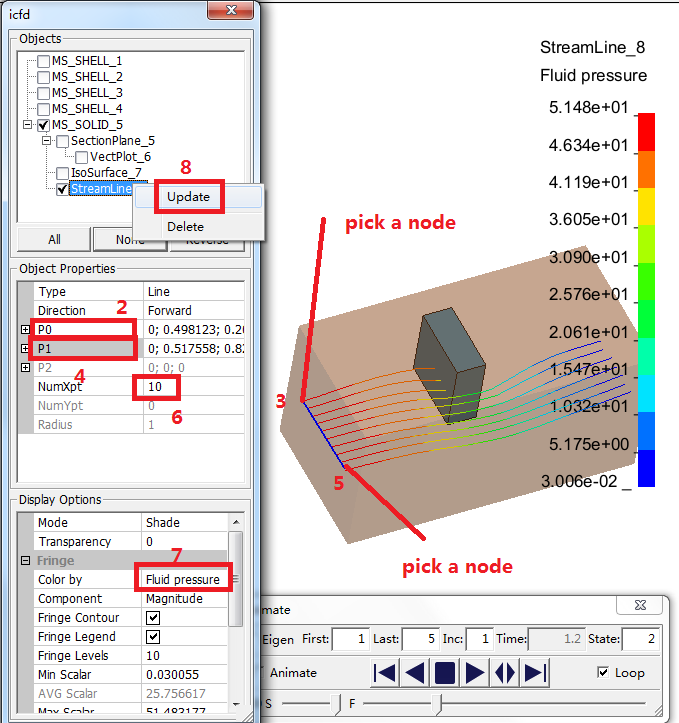Open the Component Magnitude dropdown
This screenshot has height=723, width=679.
click(x=184, y=599)
